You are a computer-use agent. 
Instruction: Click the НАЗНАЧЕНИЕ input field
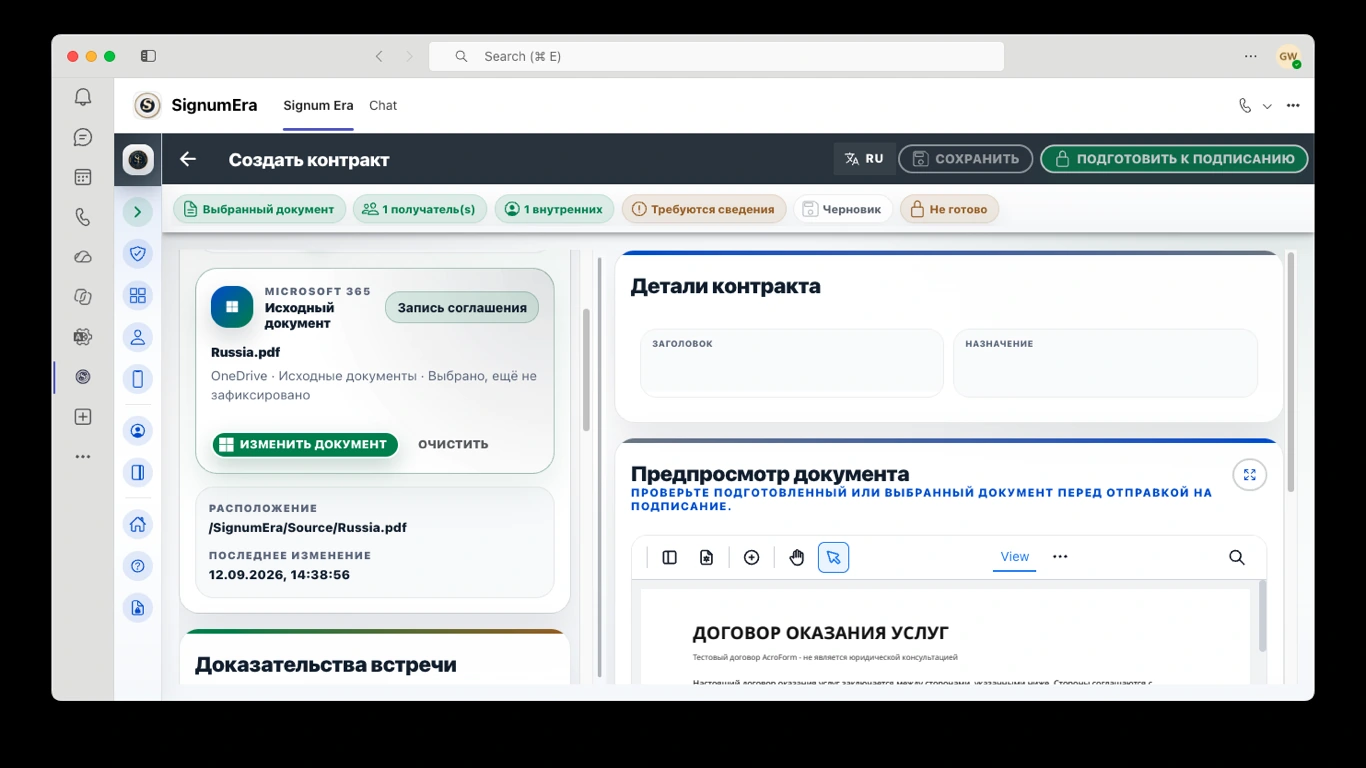(1105, 363)
